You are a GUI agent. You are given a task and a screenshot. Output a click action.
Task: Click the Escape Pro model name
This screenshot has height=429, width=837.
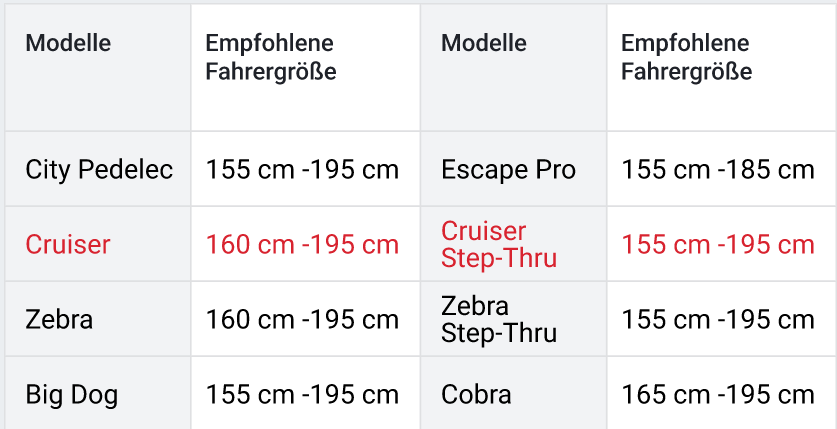[x=508, y=169]
